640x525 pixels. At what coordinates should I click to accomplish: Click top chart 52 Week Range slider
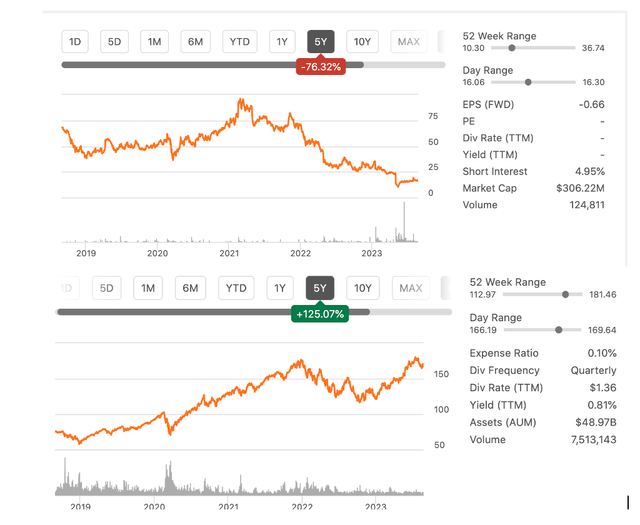[x=512, y=48]
